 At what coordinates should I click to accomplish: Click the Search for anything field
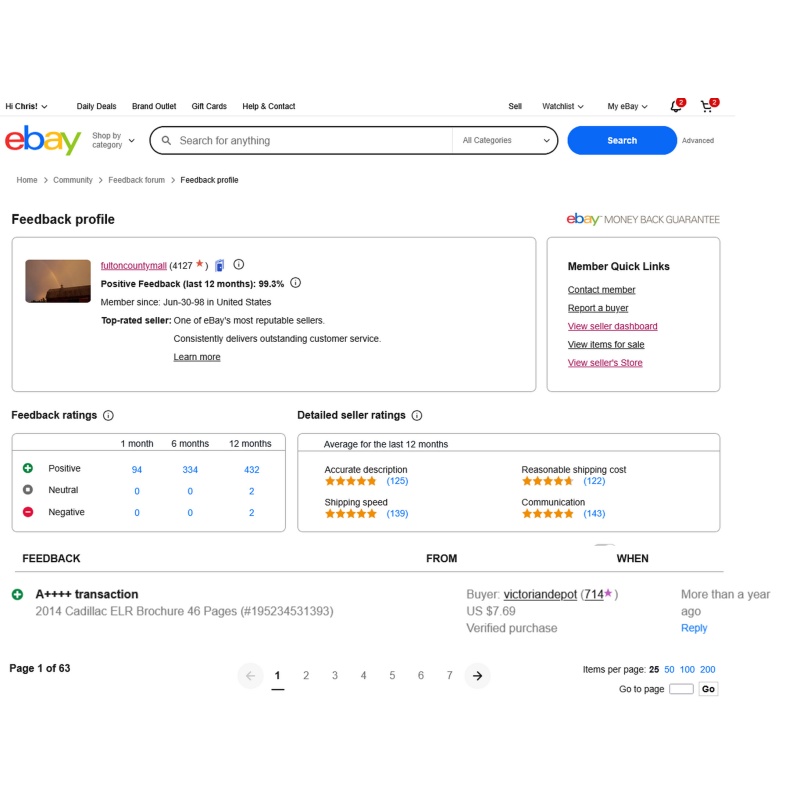301,140
